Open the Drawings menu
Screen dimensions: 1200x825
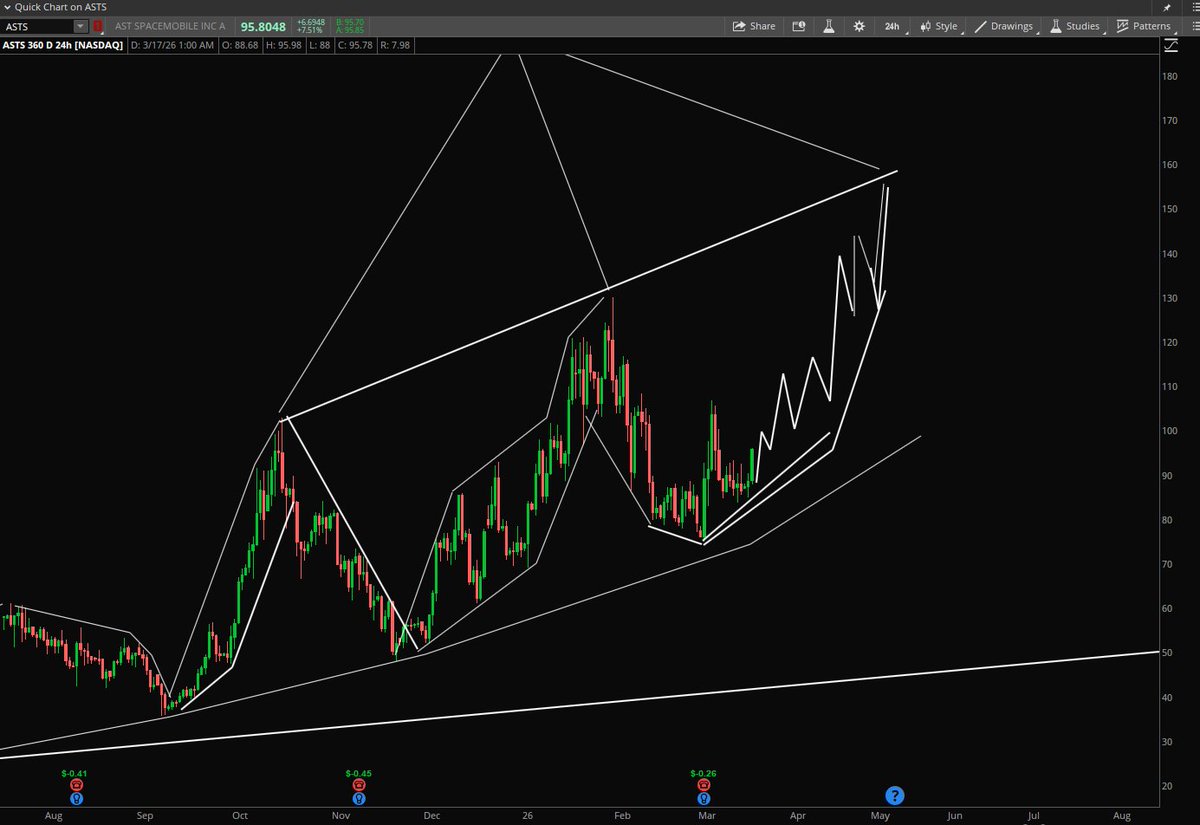tap(1006, 26)
